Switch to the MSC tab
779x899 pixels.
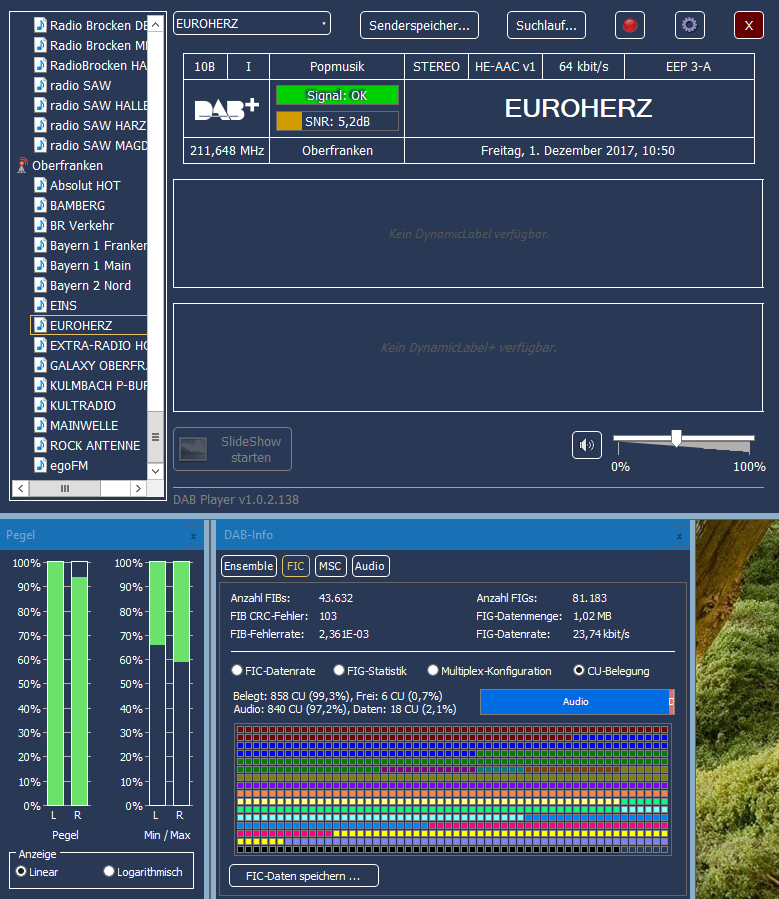tap(330, 566)
